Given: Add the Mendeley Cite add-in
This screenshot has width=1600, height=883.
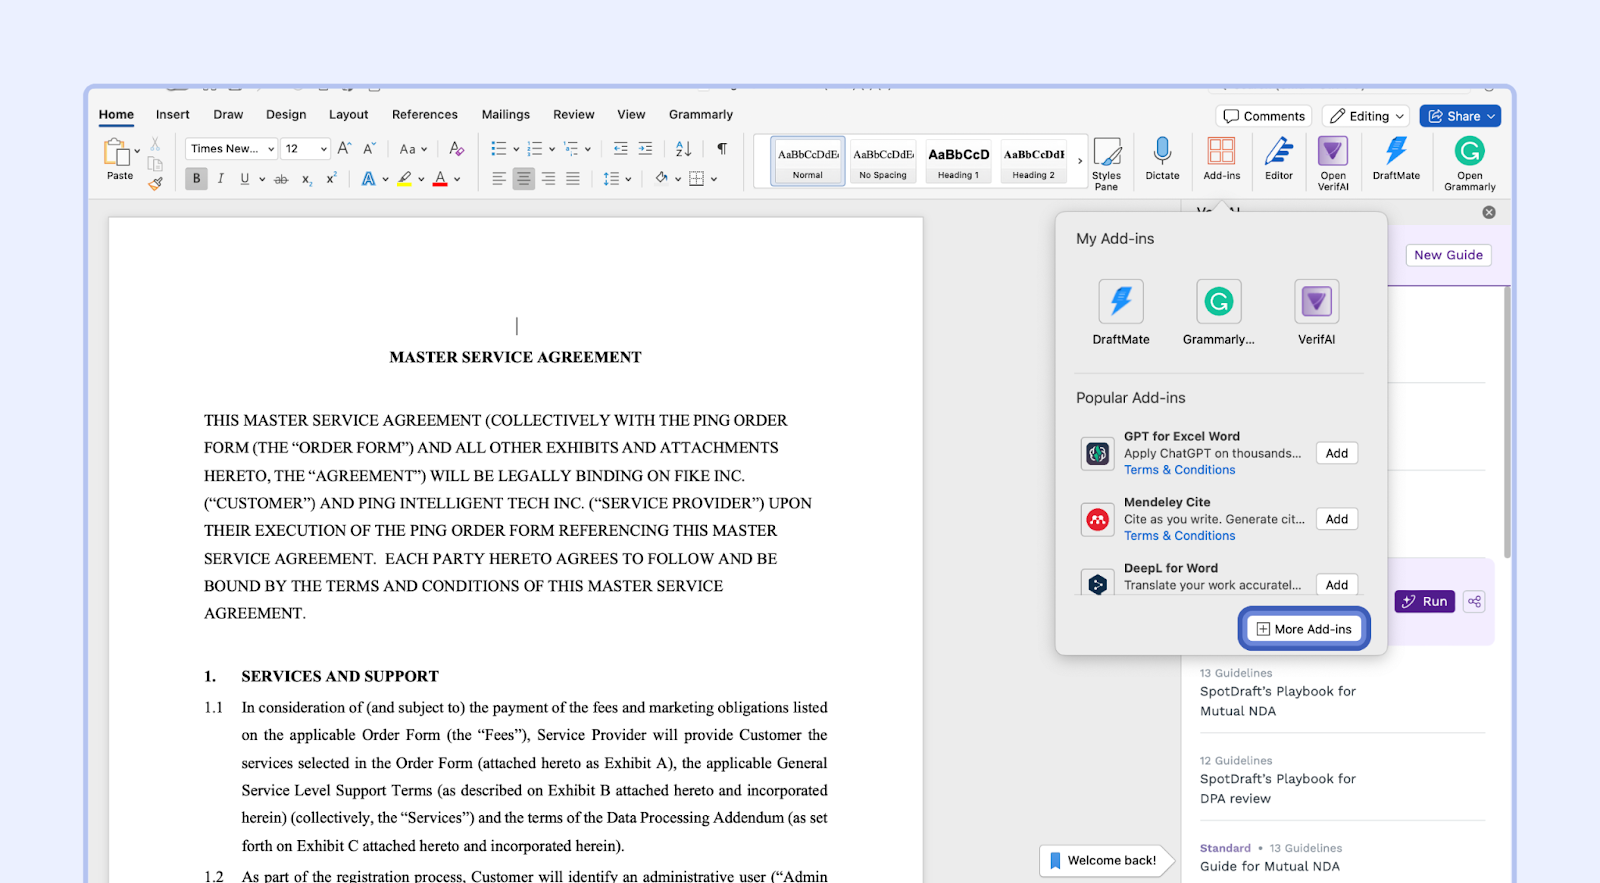Looking at the screenshot, I should 1336,519.
